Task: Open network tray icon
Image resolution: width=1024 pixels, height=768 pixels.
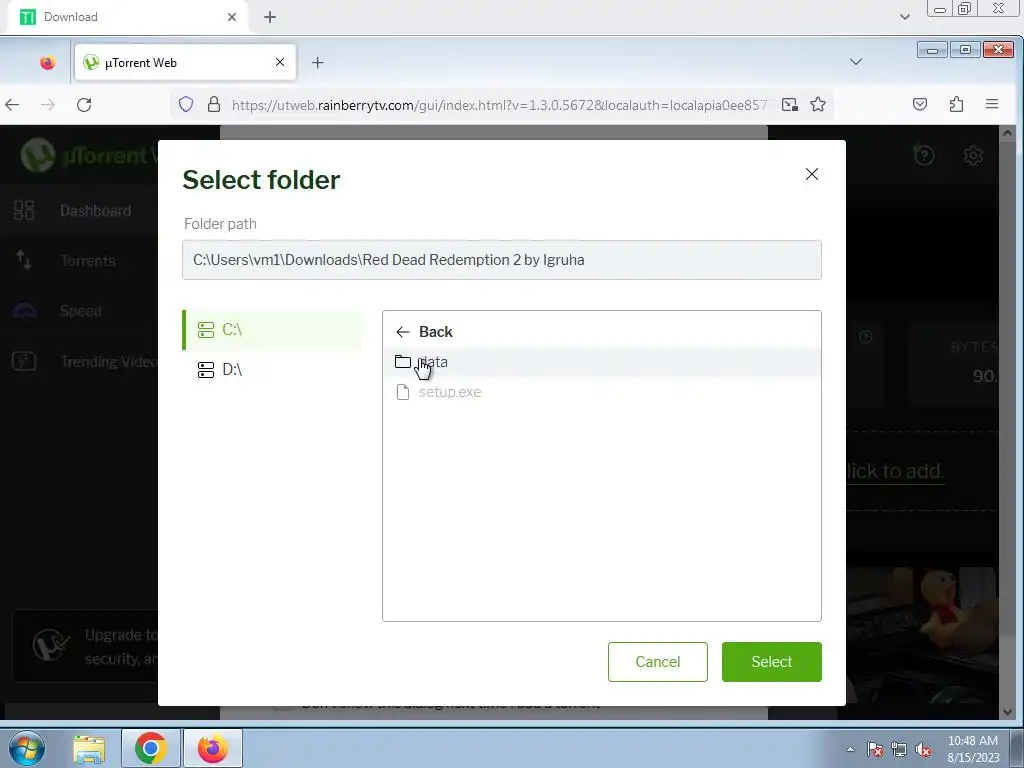Action: pyautogui.click(x=899, y=749)
